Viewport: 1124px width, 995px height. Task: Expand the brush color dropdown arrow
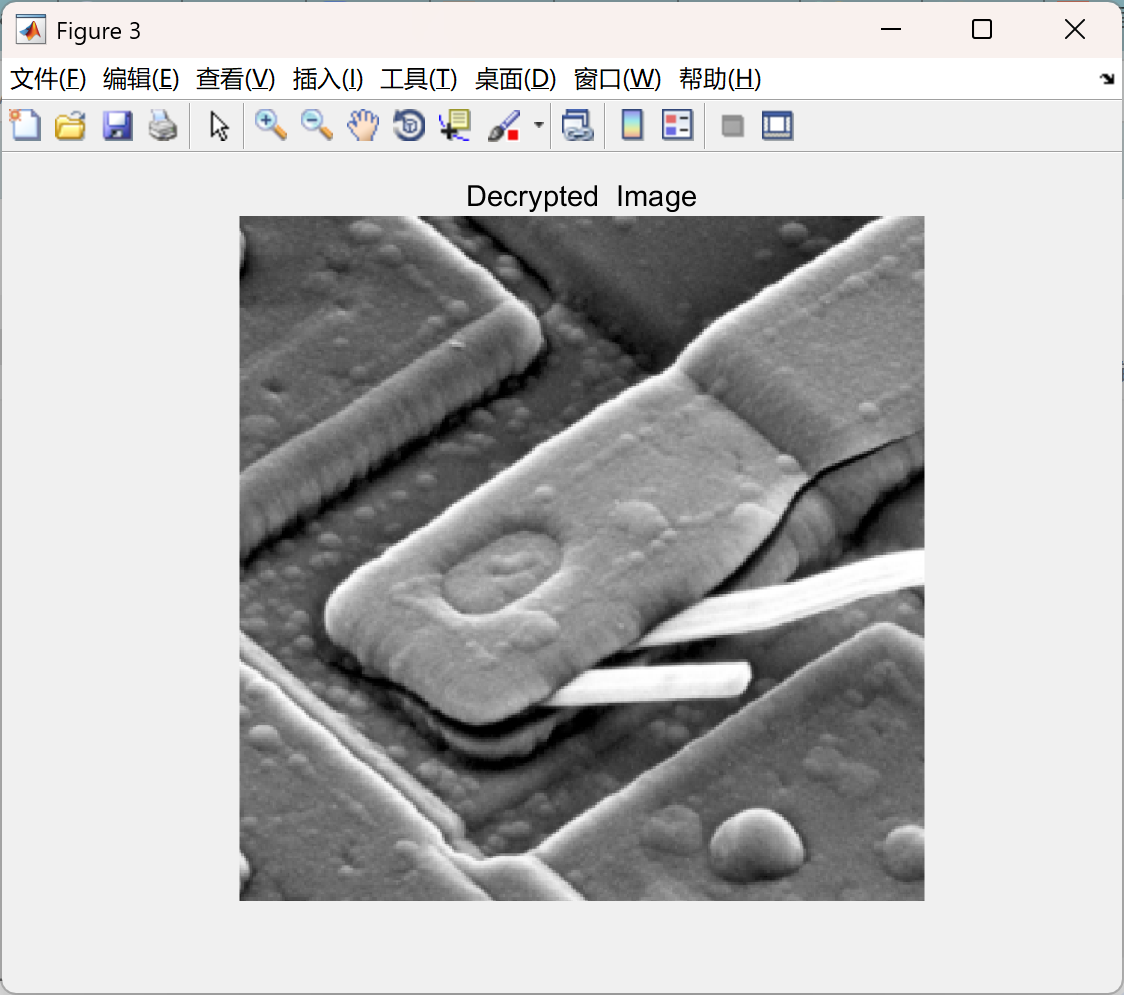point(538,125)
